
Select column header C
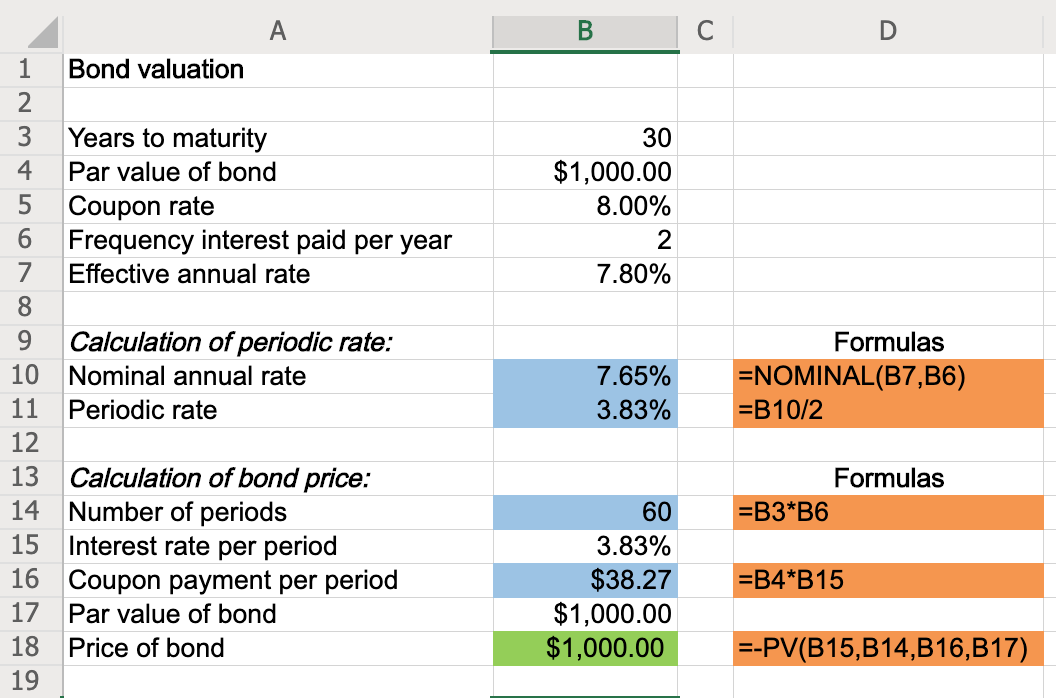click(704, 31)
